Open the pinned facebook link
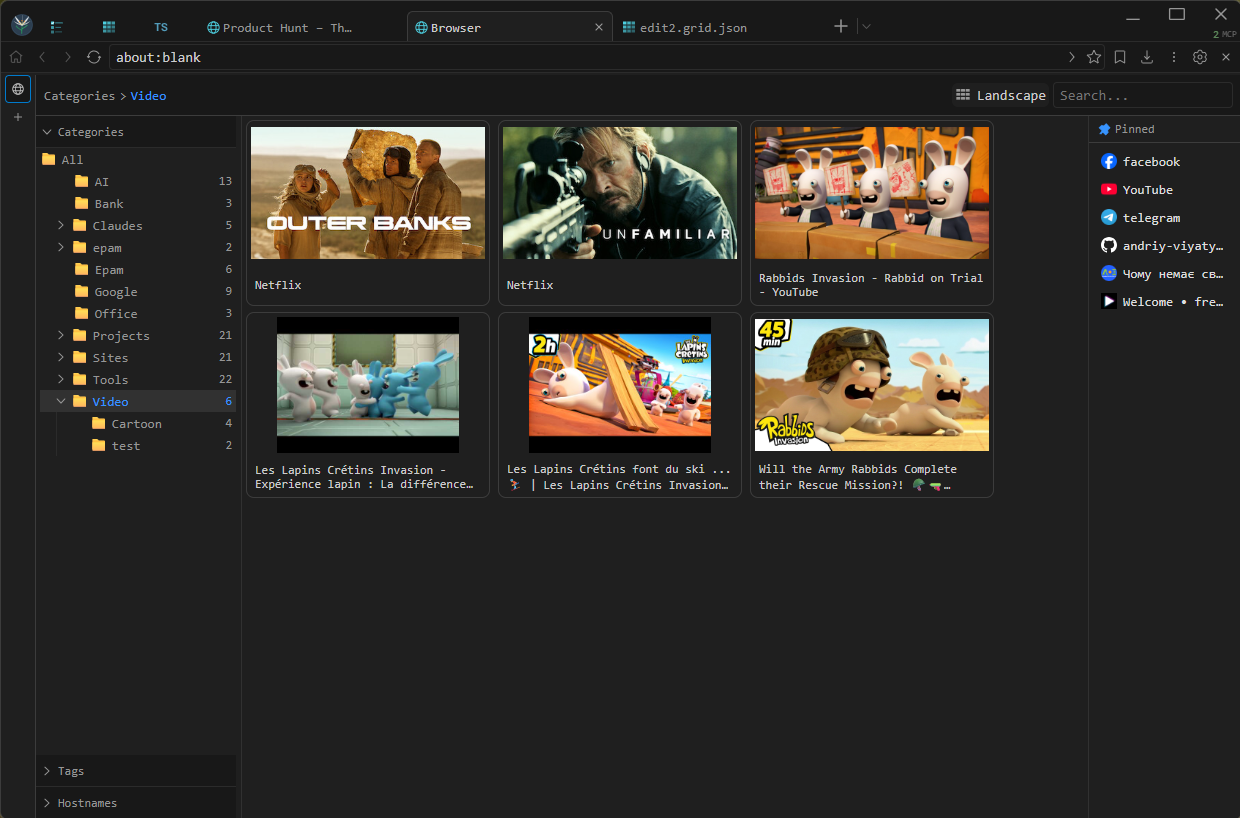The width and height of the screenshot is (1240, 818). 1162,162
